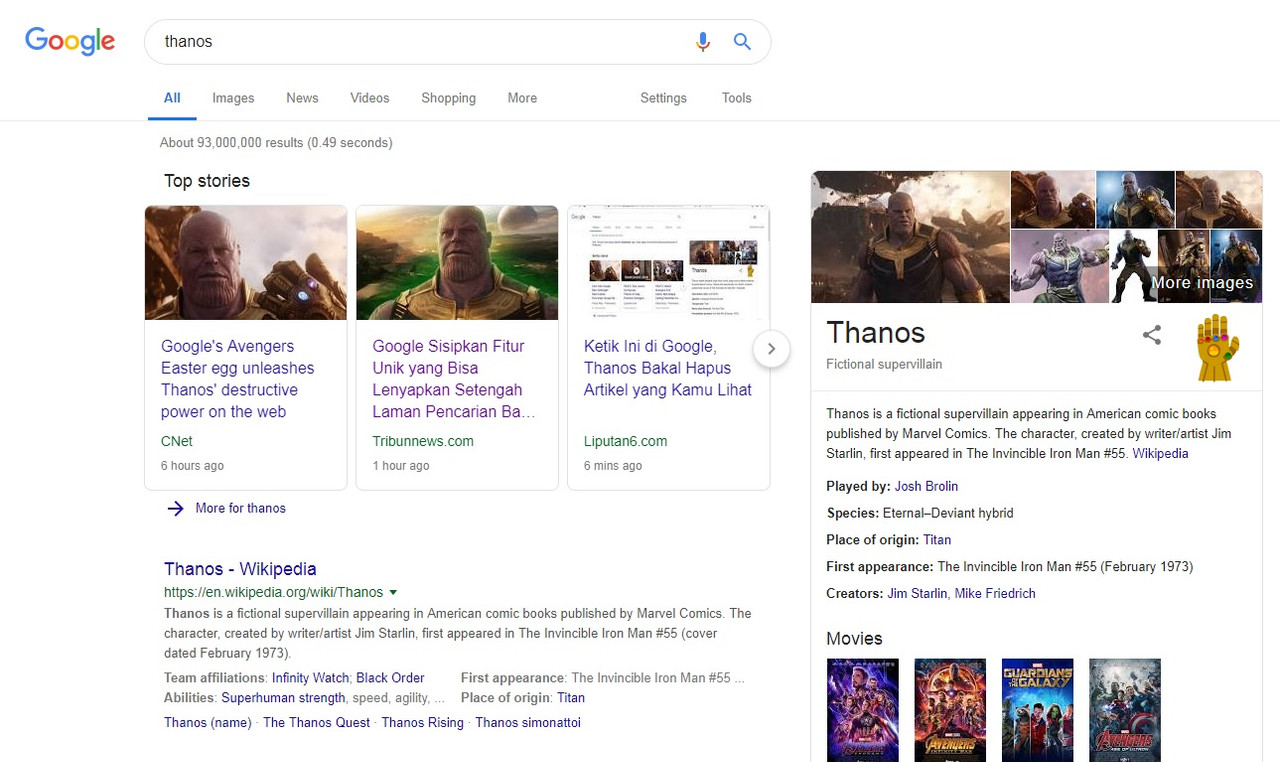Open the Thanos simonattoi sitelink
This screenshot has width=1280, height=762.
coord(528,722)
